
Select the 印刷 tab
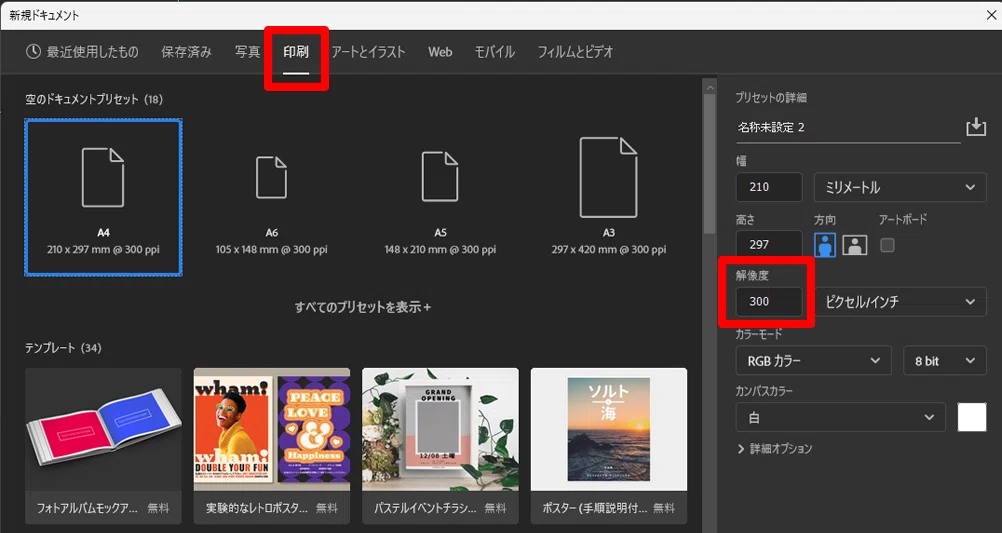pyautogui.click(x=296, y=52)
